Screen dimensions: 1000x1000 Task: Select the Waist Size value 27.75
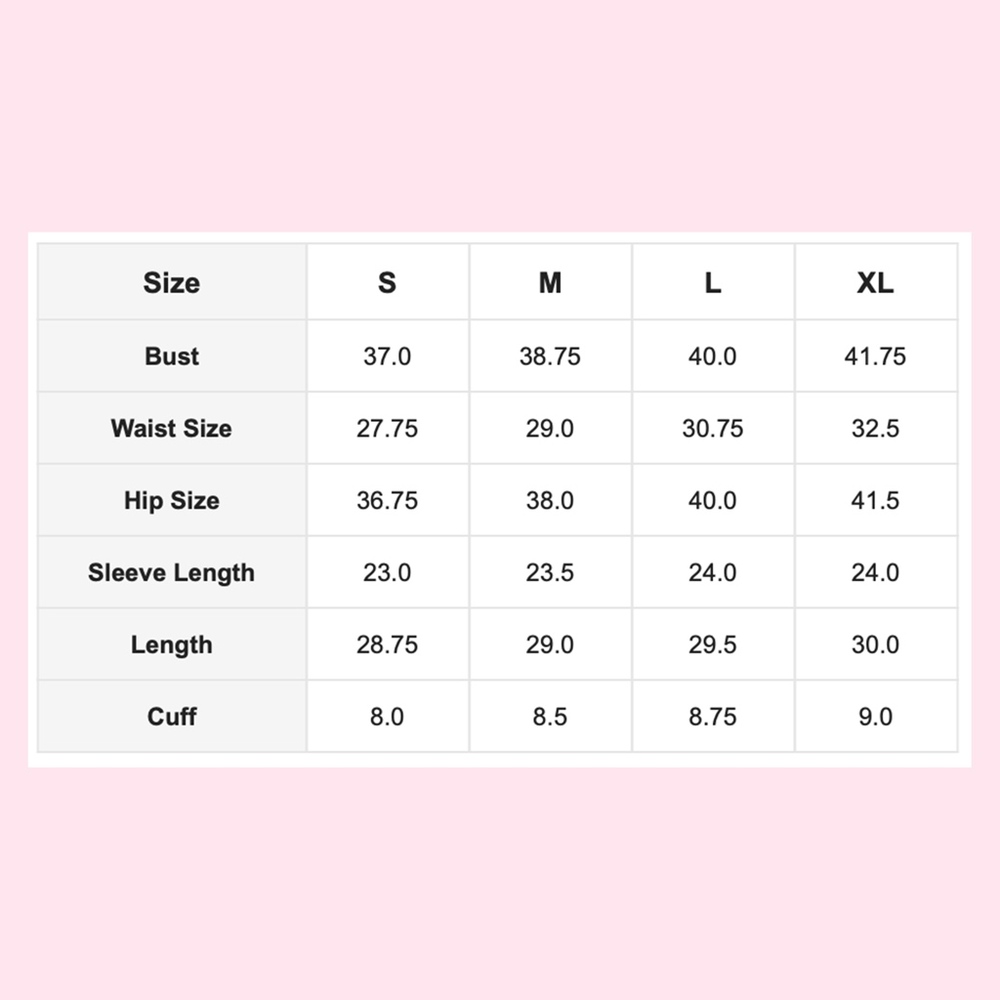click(387, 428)
